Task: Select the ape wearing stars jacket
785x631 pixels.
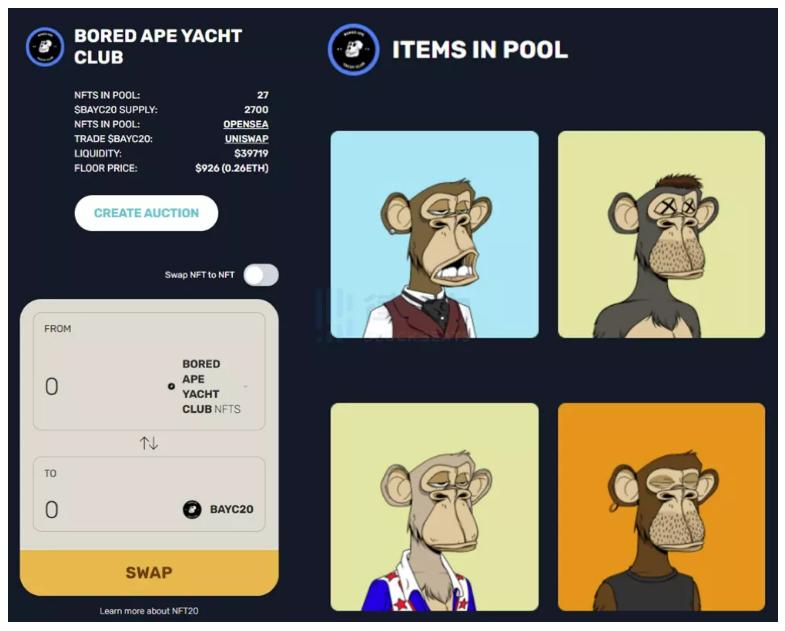Action: point(435,507)
